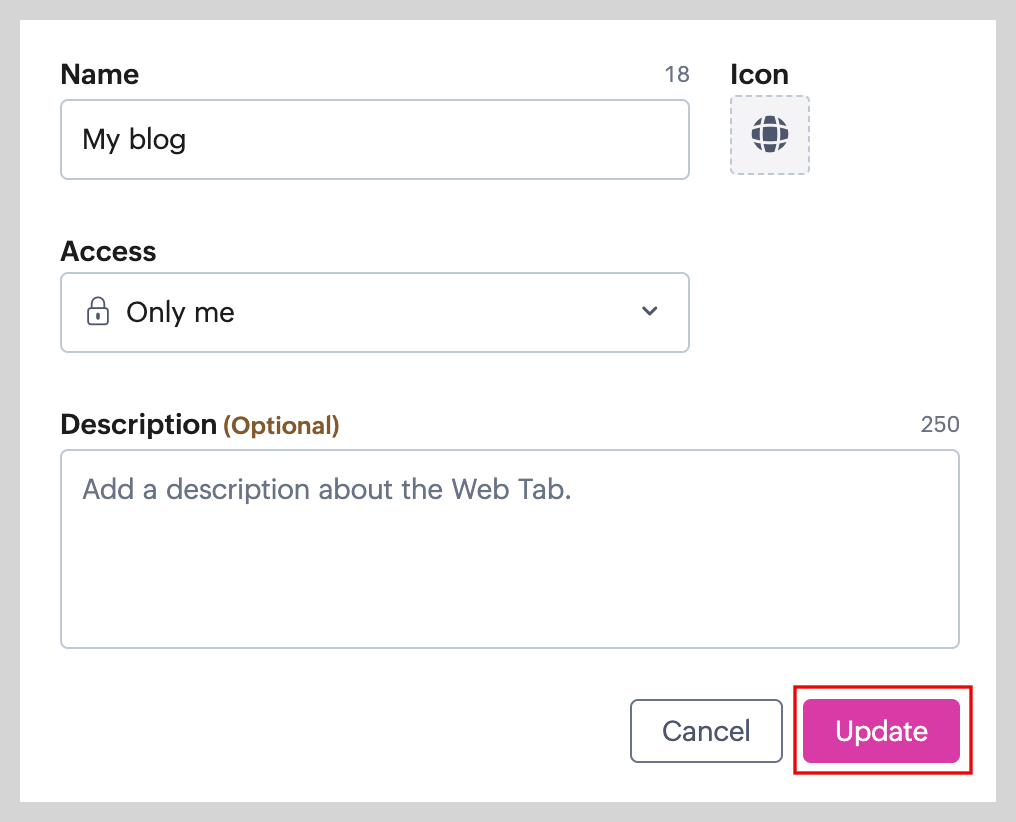The height and width of the screenshot is (822, 1016).
Task: Click the "Icon" label heading
Action: tap(759, 74)
